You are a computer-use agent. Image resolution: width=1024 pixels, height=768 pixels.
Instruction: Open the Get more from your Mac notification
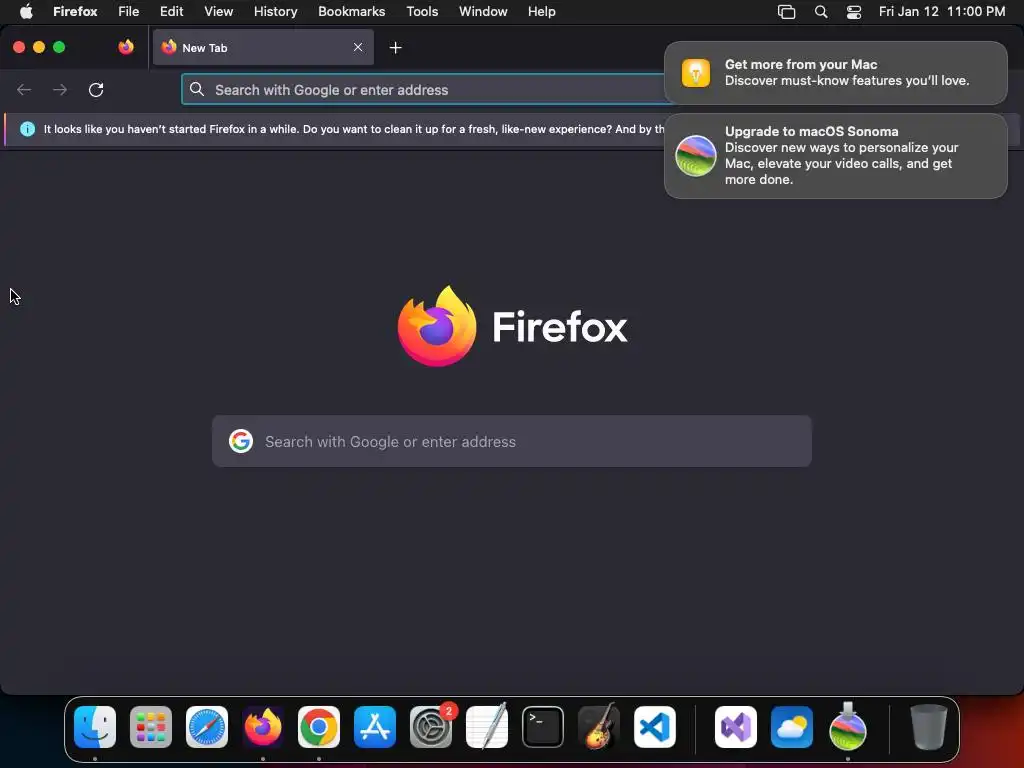[836, 72]
